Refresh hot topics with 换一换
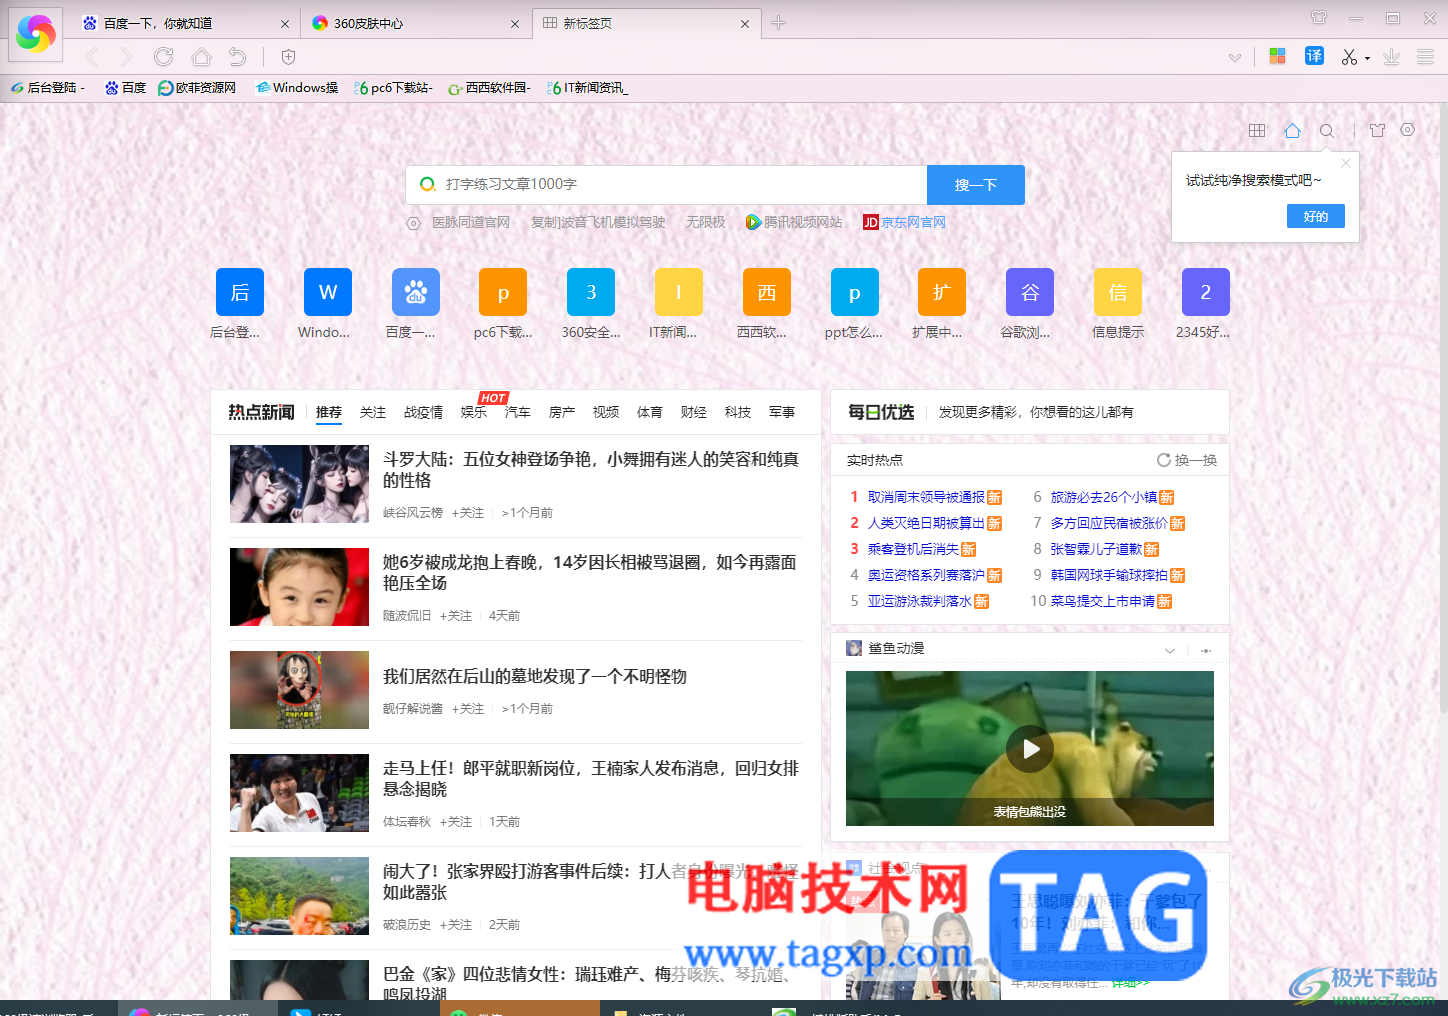 (1187, 460)
